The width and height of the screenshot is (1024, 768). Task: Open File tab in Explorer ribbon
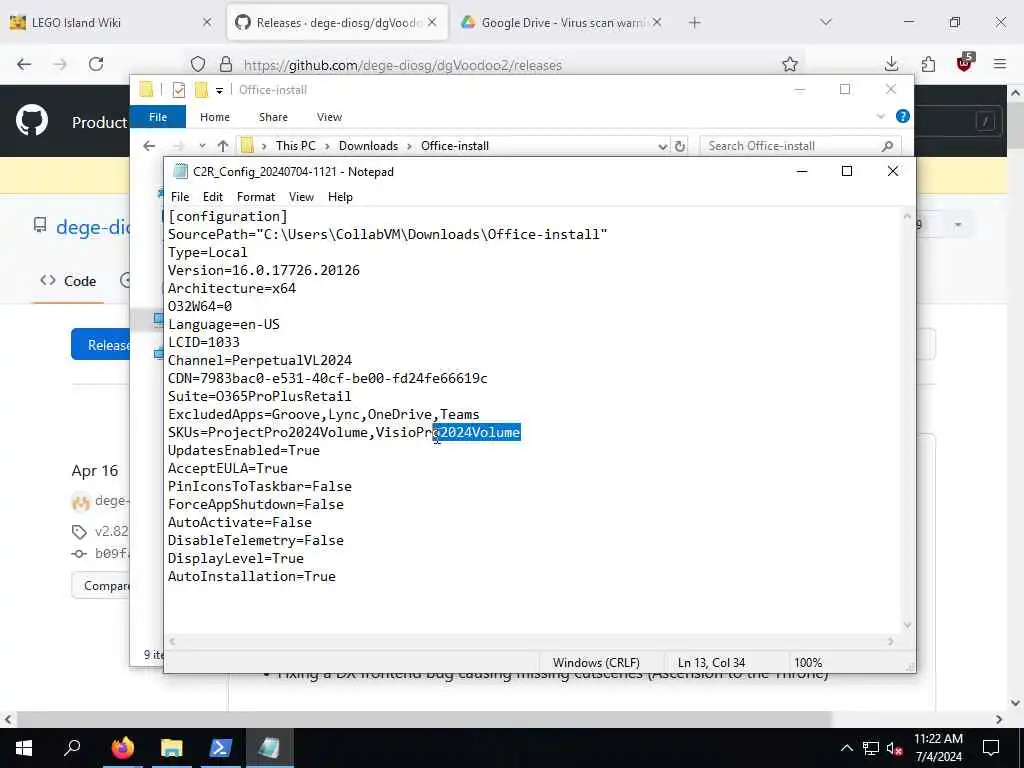click(x=158, y=117)
